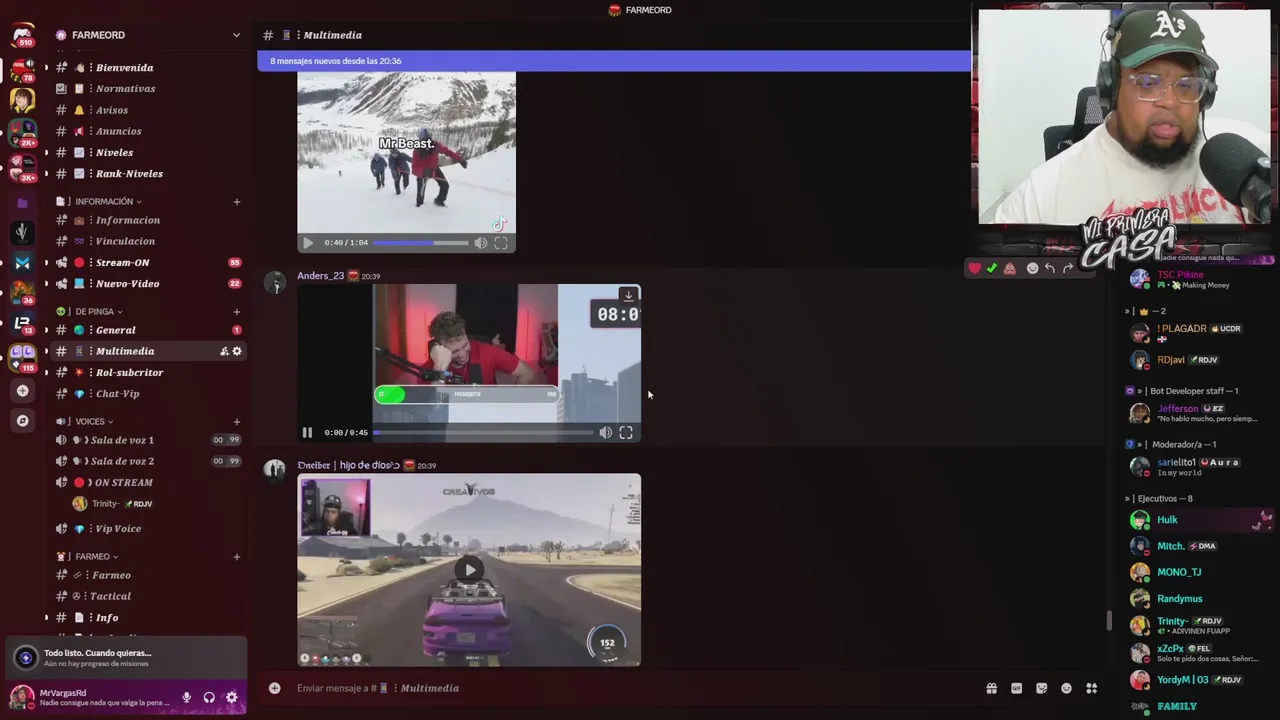Viewport: 1280px width, 720px height.
Task: Collapse VOICES category
Action: pos(91,422)
